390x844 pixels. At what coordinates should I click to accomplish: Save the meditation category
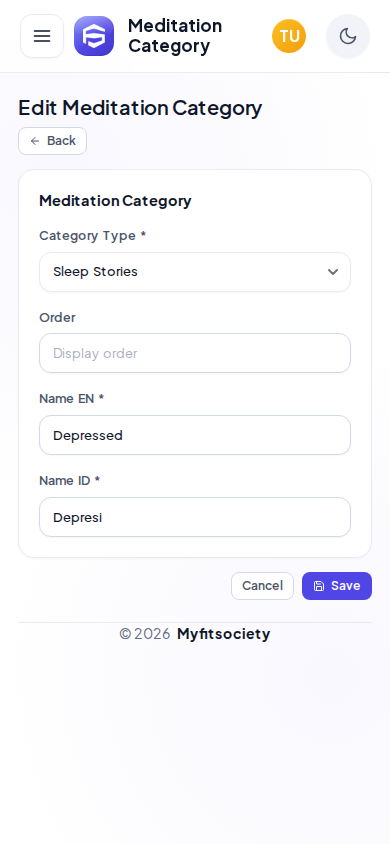tap(337, 586)
